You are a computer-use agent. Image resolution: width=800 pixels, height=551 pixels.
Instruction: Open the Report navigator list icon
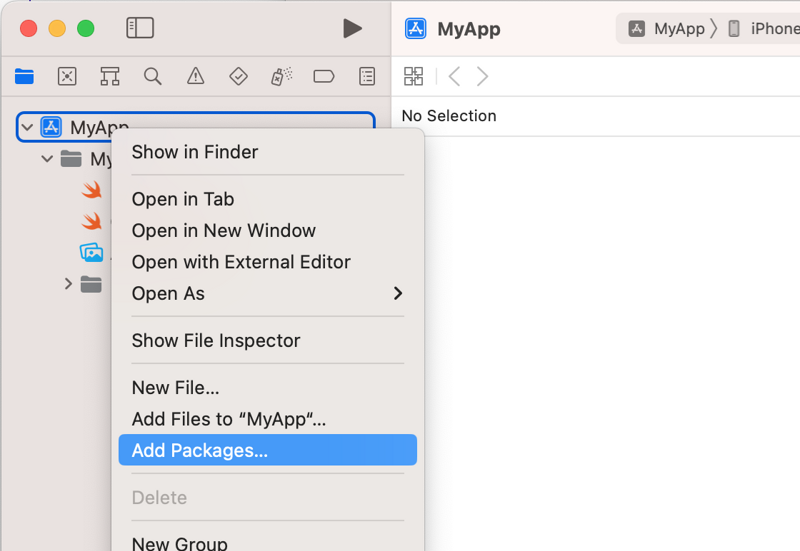(x=367, y=77)
